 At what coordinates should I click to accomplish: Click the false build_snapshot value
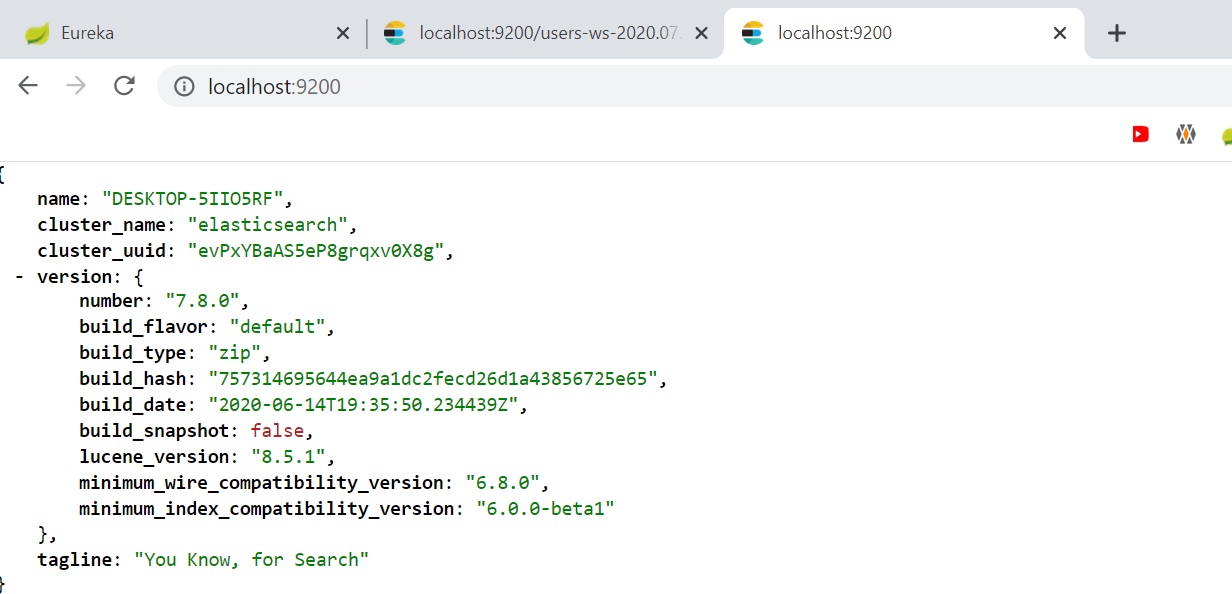(x=276, y=431)
